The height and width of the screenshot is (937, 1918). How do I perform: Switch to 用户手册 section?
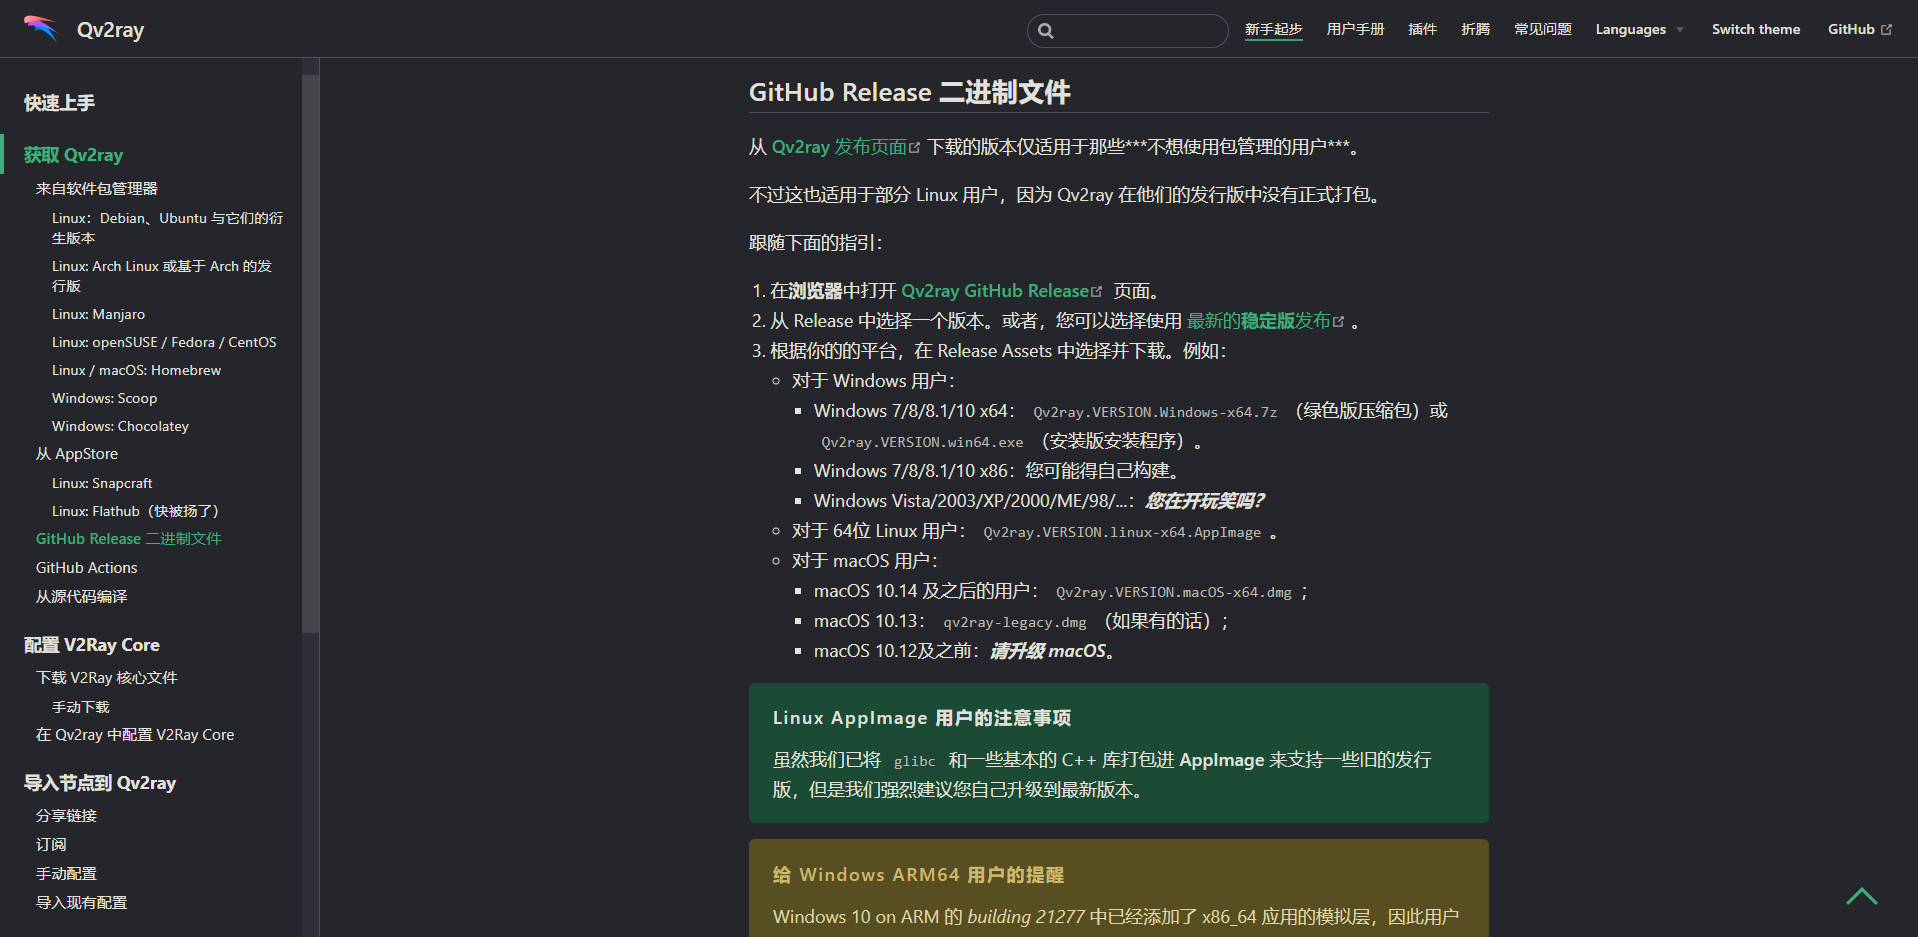1354,29
